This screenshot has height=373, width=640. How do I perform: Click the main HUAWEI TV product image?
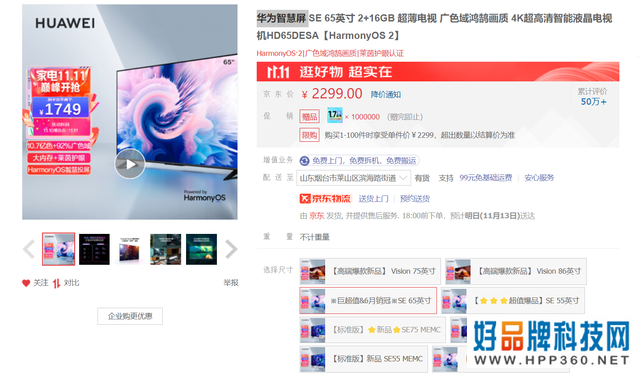130,112
